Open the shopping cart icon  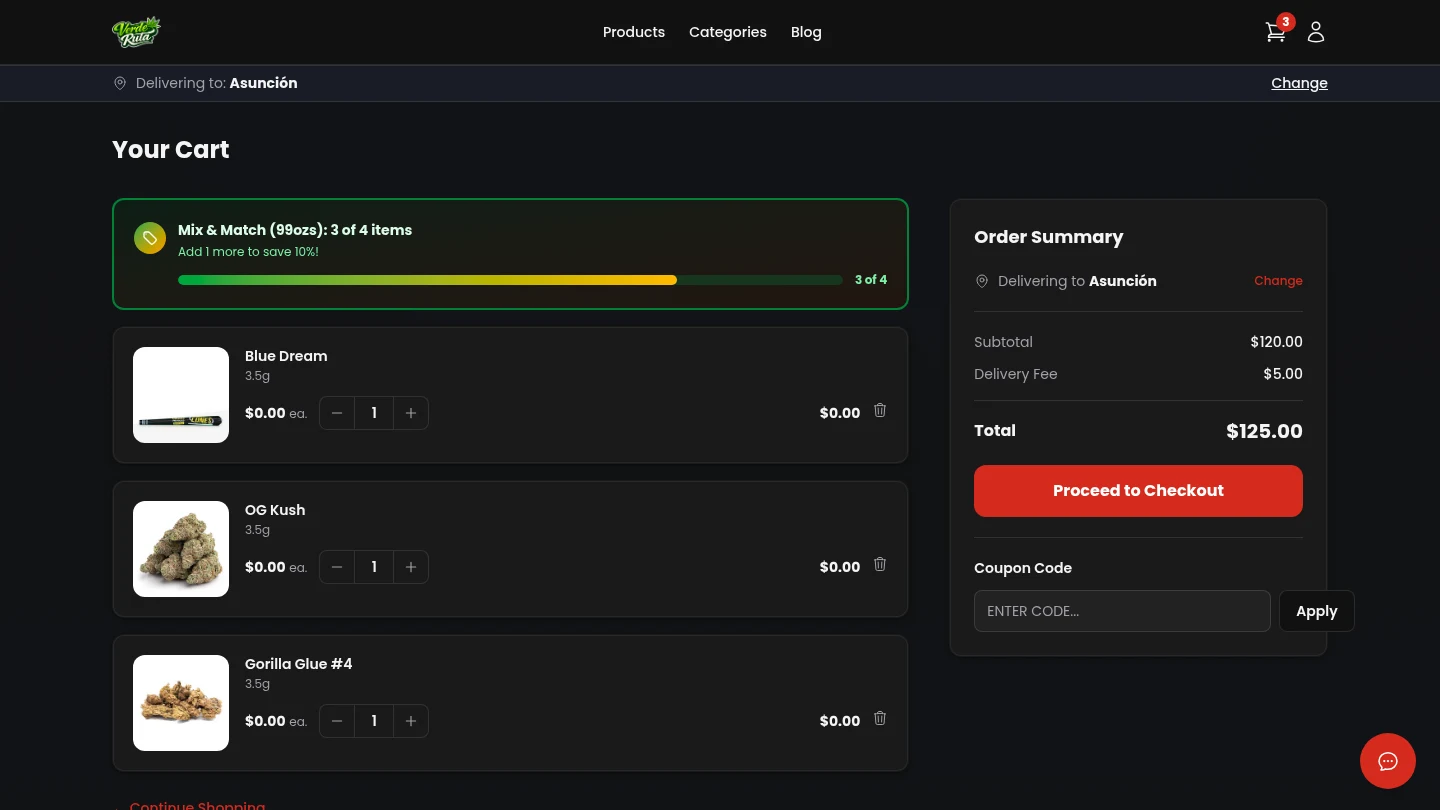tap(1275, 32)
